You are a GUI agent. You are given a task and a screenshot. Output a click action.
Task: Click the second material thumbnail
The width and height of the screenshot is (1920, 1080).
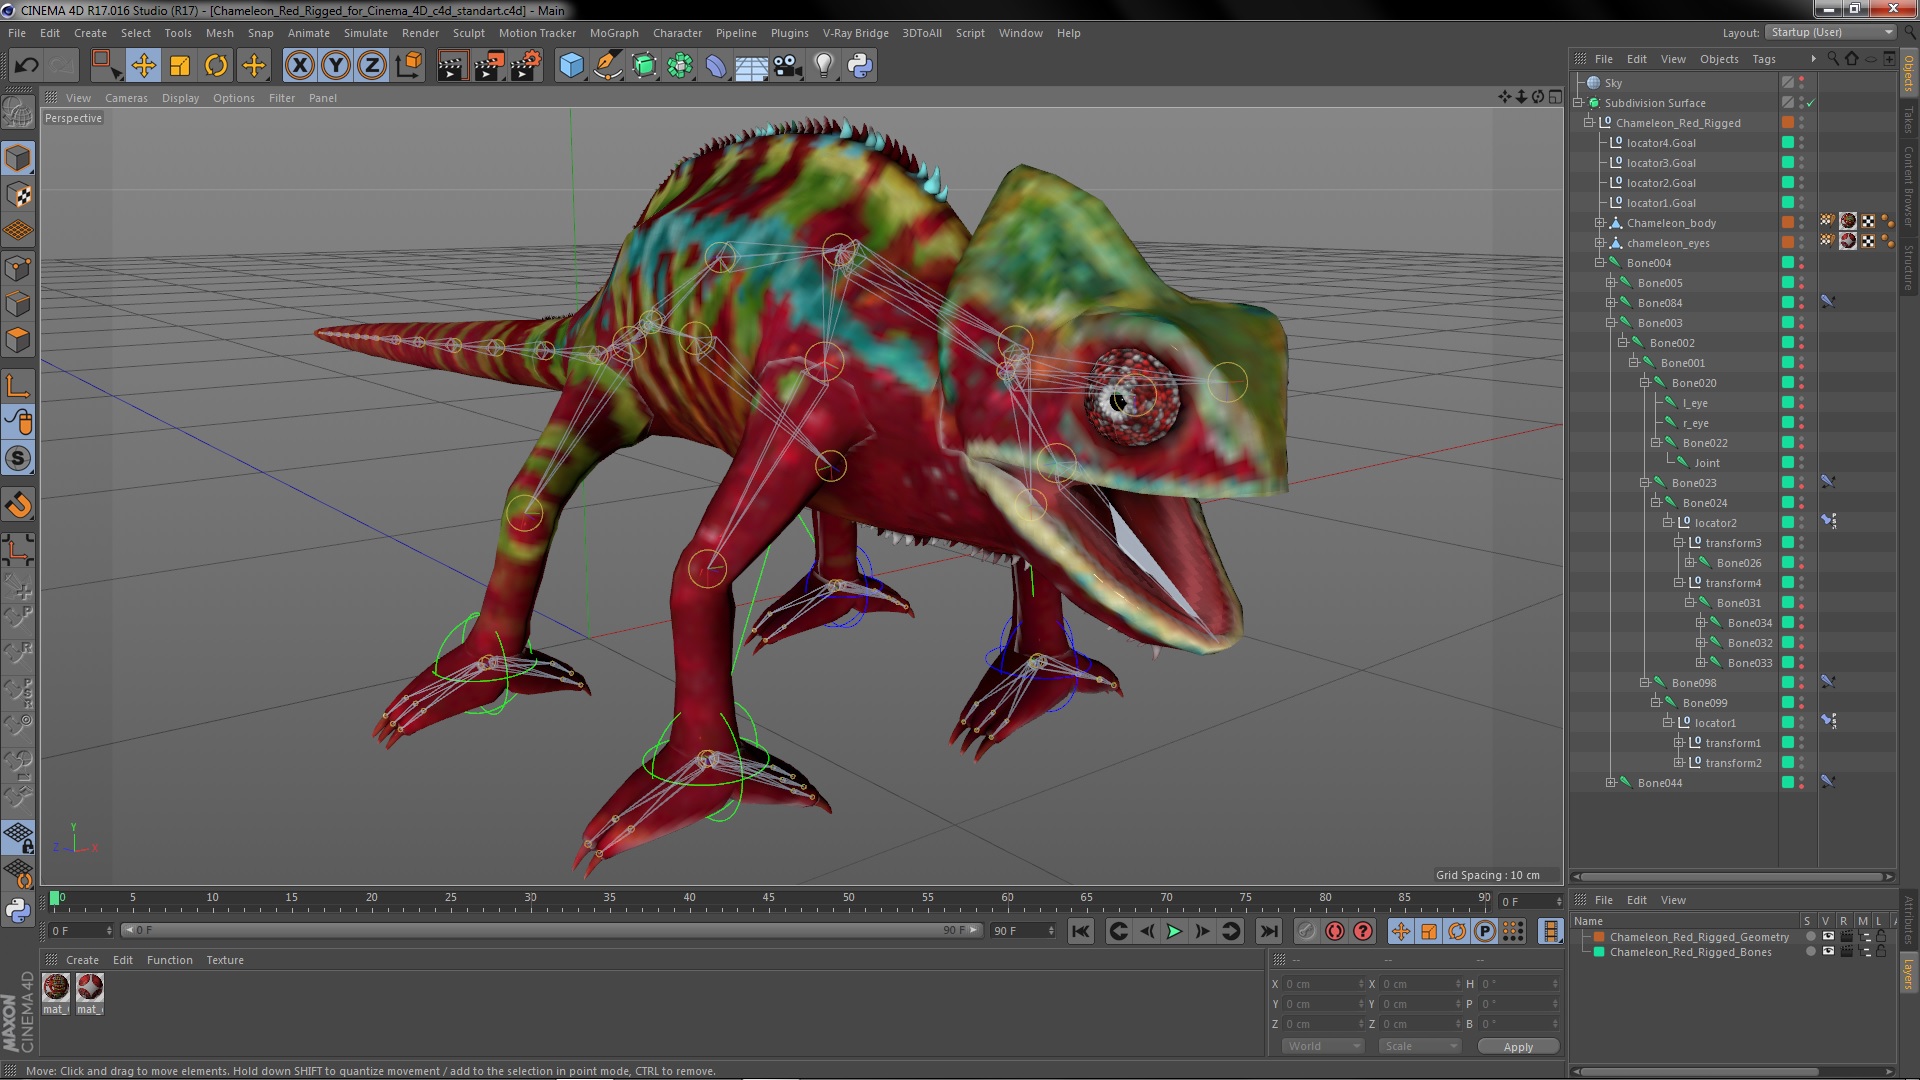(90, 988)
